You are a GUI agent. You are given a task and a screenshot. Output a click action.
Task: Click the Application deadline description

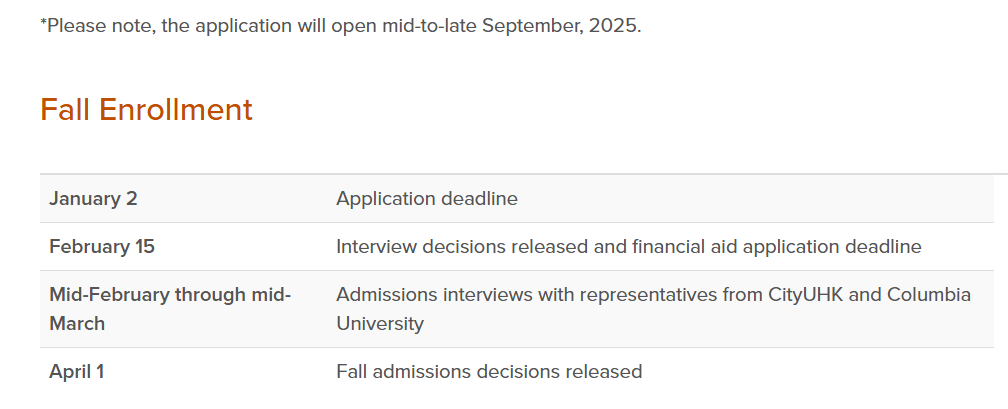tap(427, 199)
